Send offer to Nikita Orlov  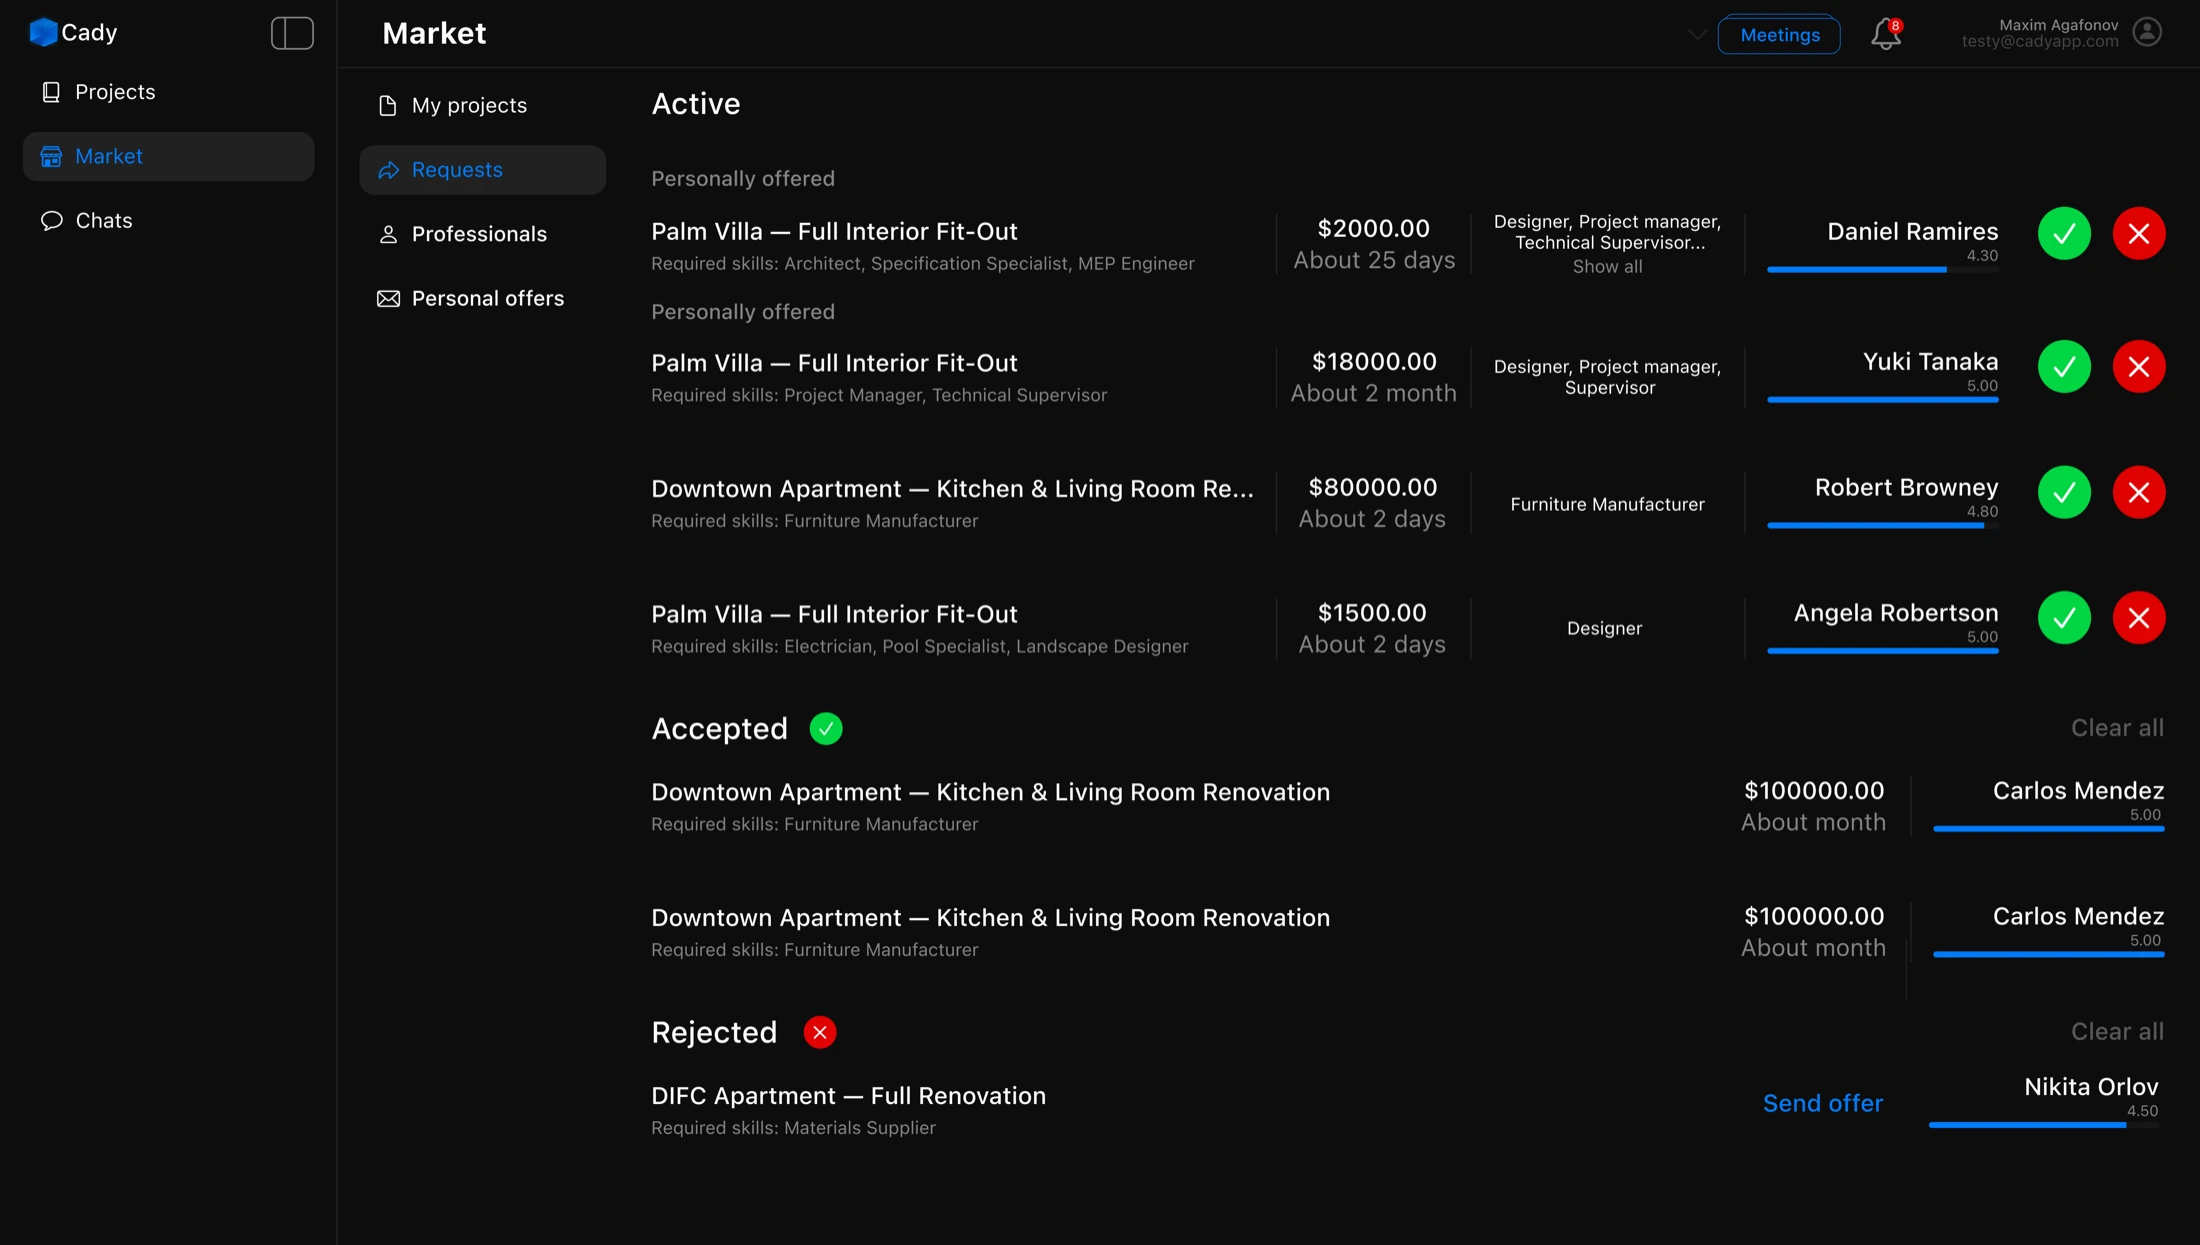[x=1822, y=1103]
